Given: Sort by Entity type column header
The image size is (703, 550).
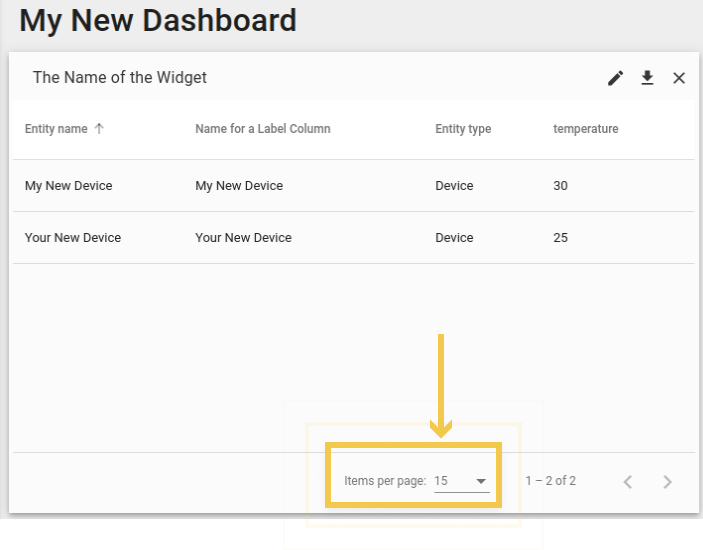Looking at the screenshot, I should (463, 129).
